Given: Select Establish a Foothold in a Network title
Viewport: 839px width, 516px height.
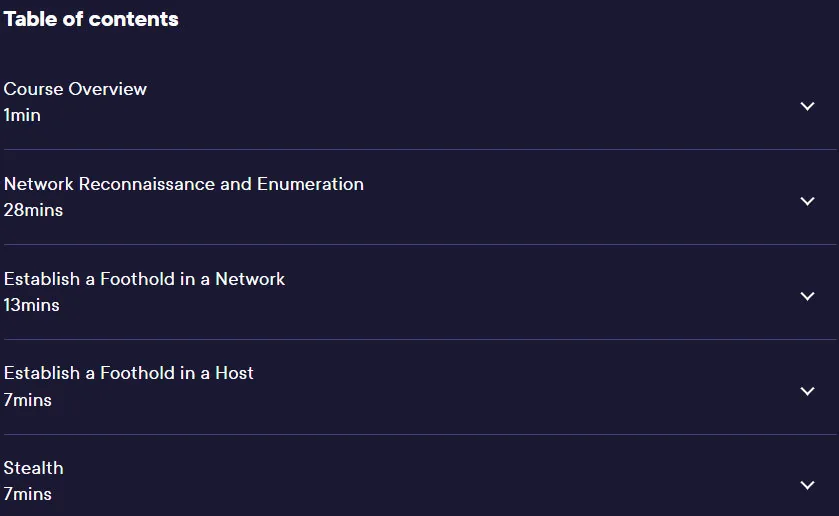Looking at the screenshot, I should (144, 279).
